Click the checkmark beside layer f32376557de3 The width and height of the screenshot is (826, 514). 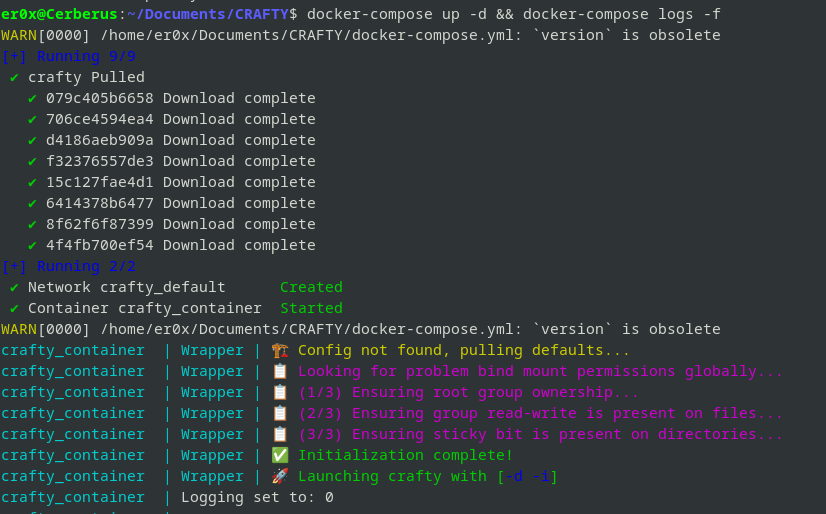tap(32, 162)
